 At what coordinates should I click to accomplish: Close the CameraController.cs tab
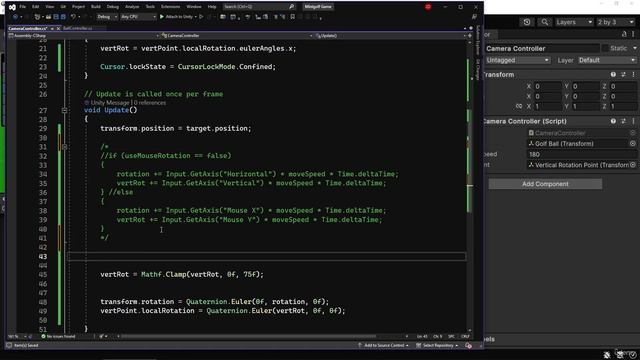click(58, 29)
